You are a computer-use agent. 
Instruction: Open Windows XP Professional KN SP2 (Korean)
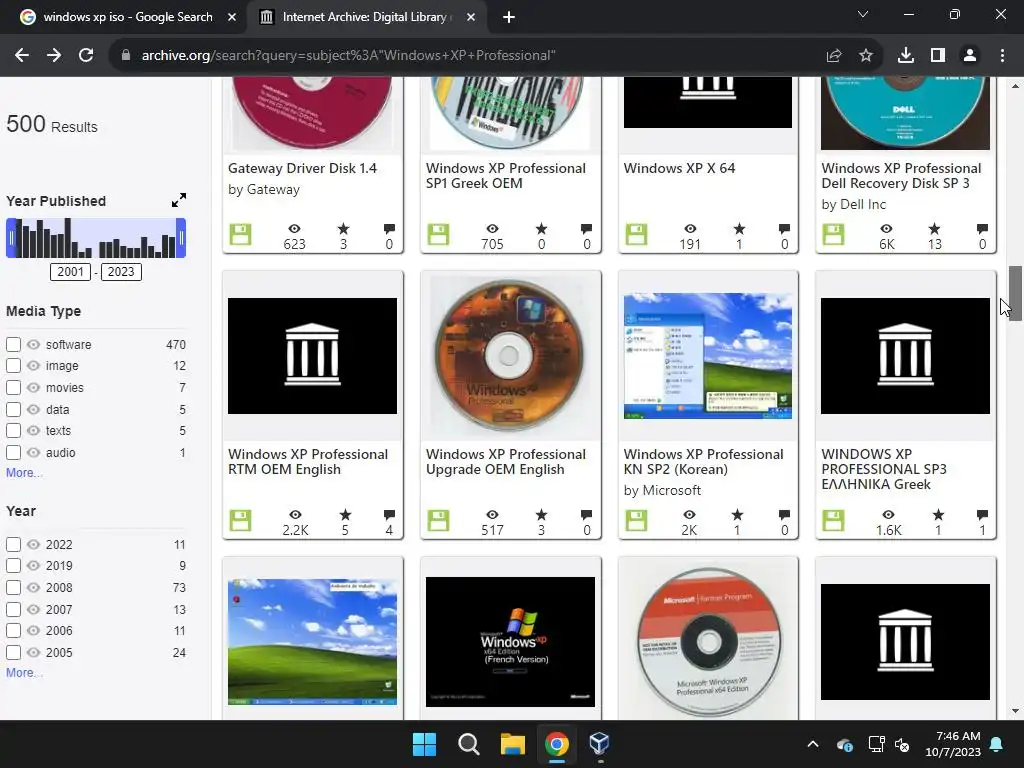pos(703,462)
